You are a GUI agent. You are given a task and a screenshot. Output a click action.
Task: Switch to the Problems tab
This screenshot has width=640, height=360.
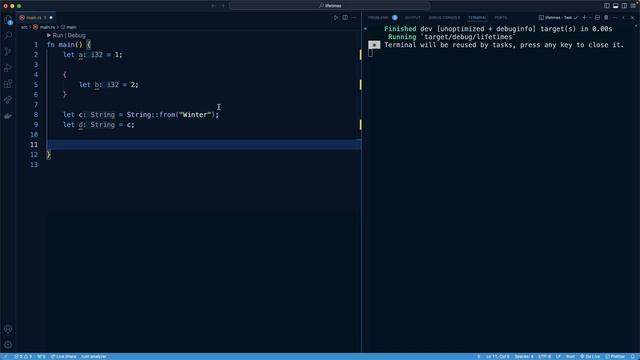(x=378, y=18)
